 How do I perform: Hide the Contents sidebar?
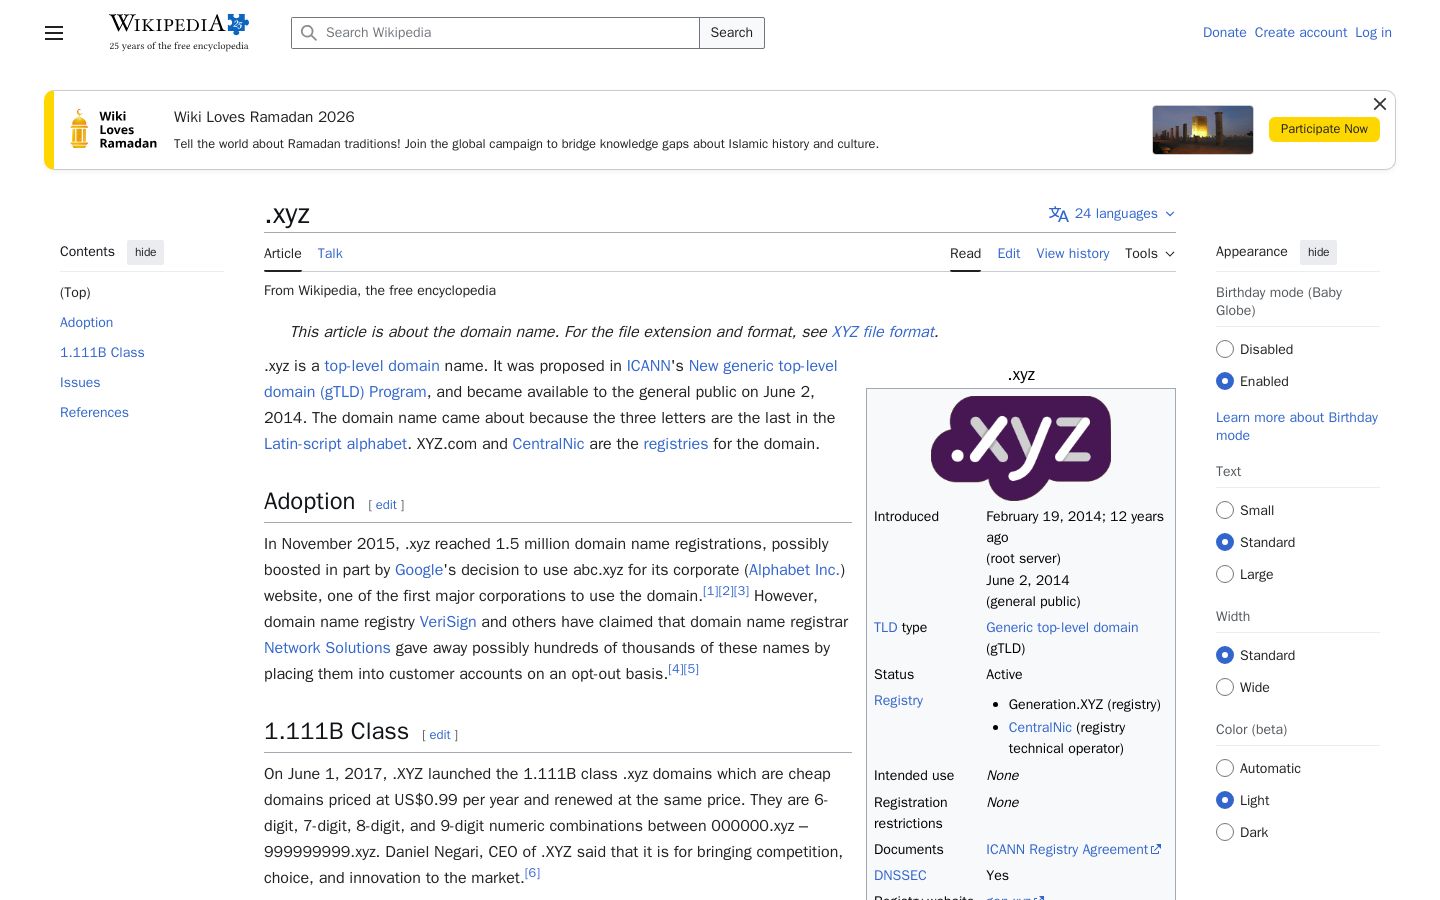coord(146,252)
